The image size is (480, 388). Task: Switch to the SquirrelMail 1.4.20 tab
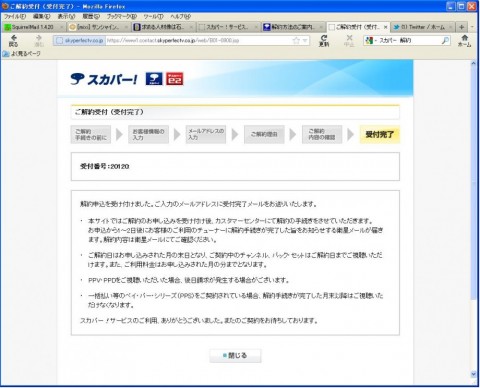(34, 27)
